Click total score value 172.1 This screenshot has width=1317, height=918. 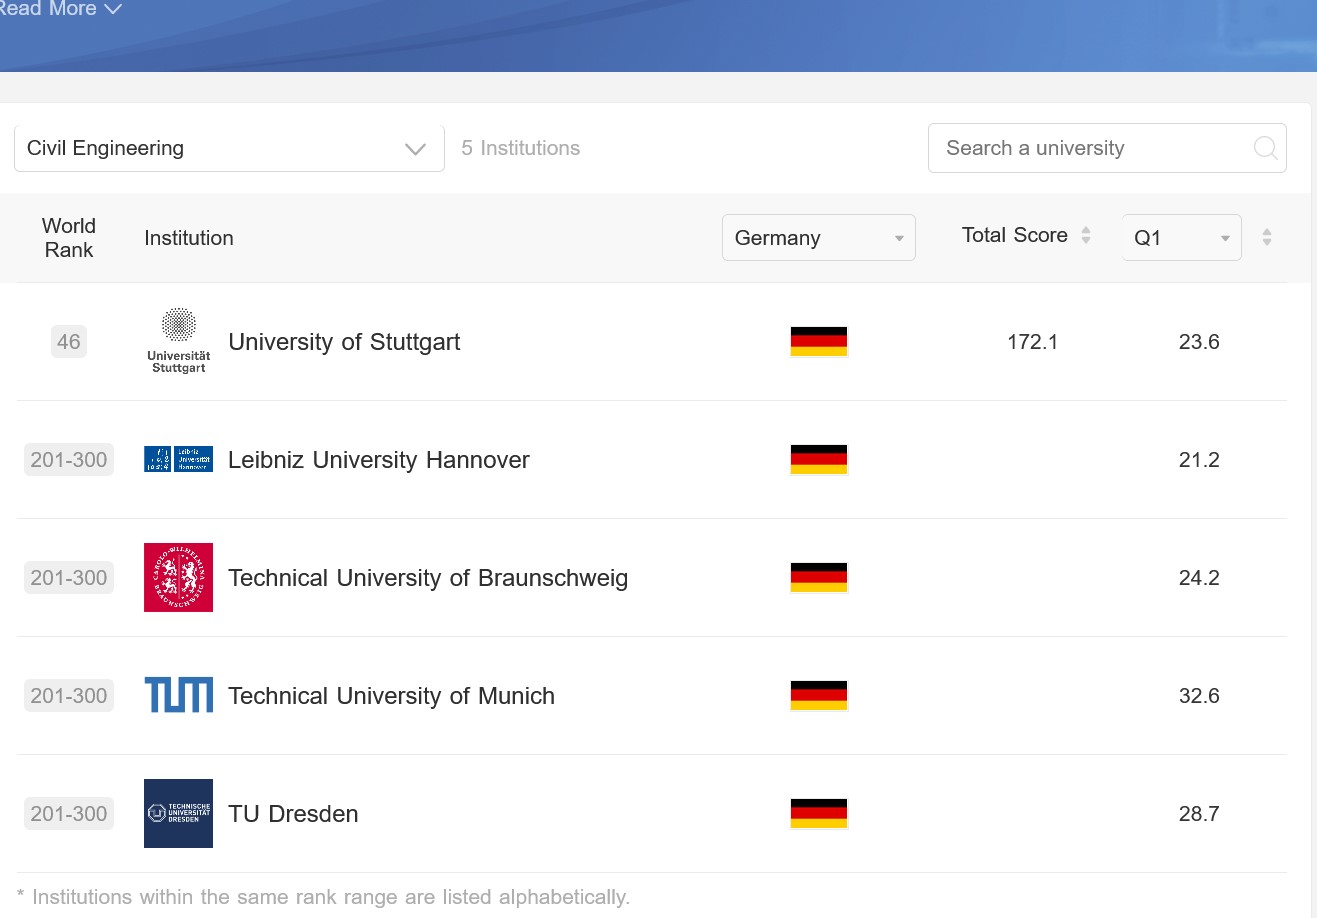point(1032,342)
